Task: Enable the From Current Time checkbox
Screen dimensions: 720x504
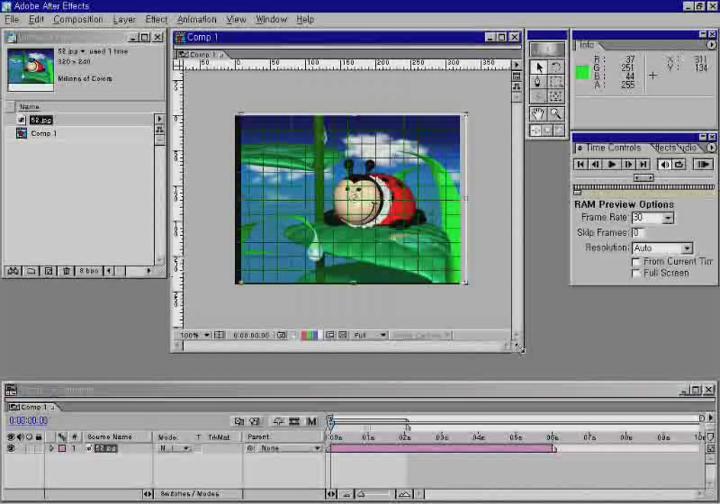Action: pos(636,262)
